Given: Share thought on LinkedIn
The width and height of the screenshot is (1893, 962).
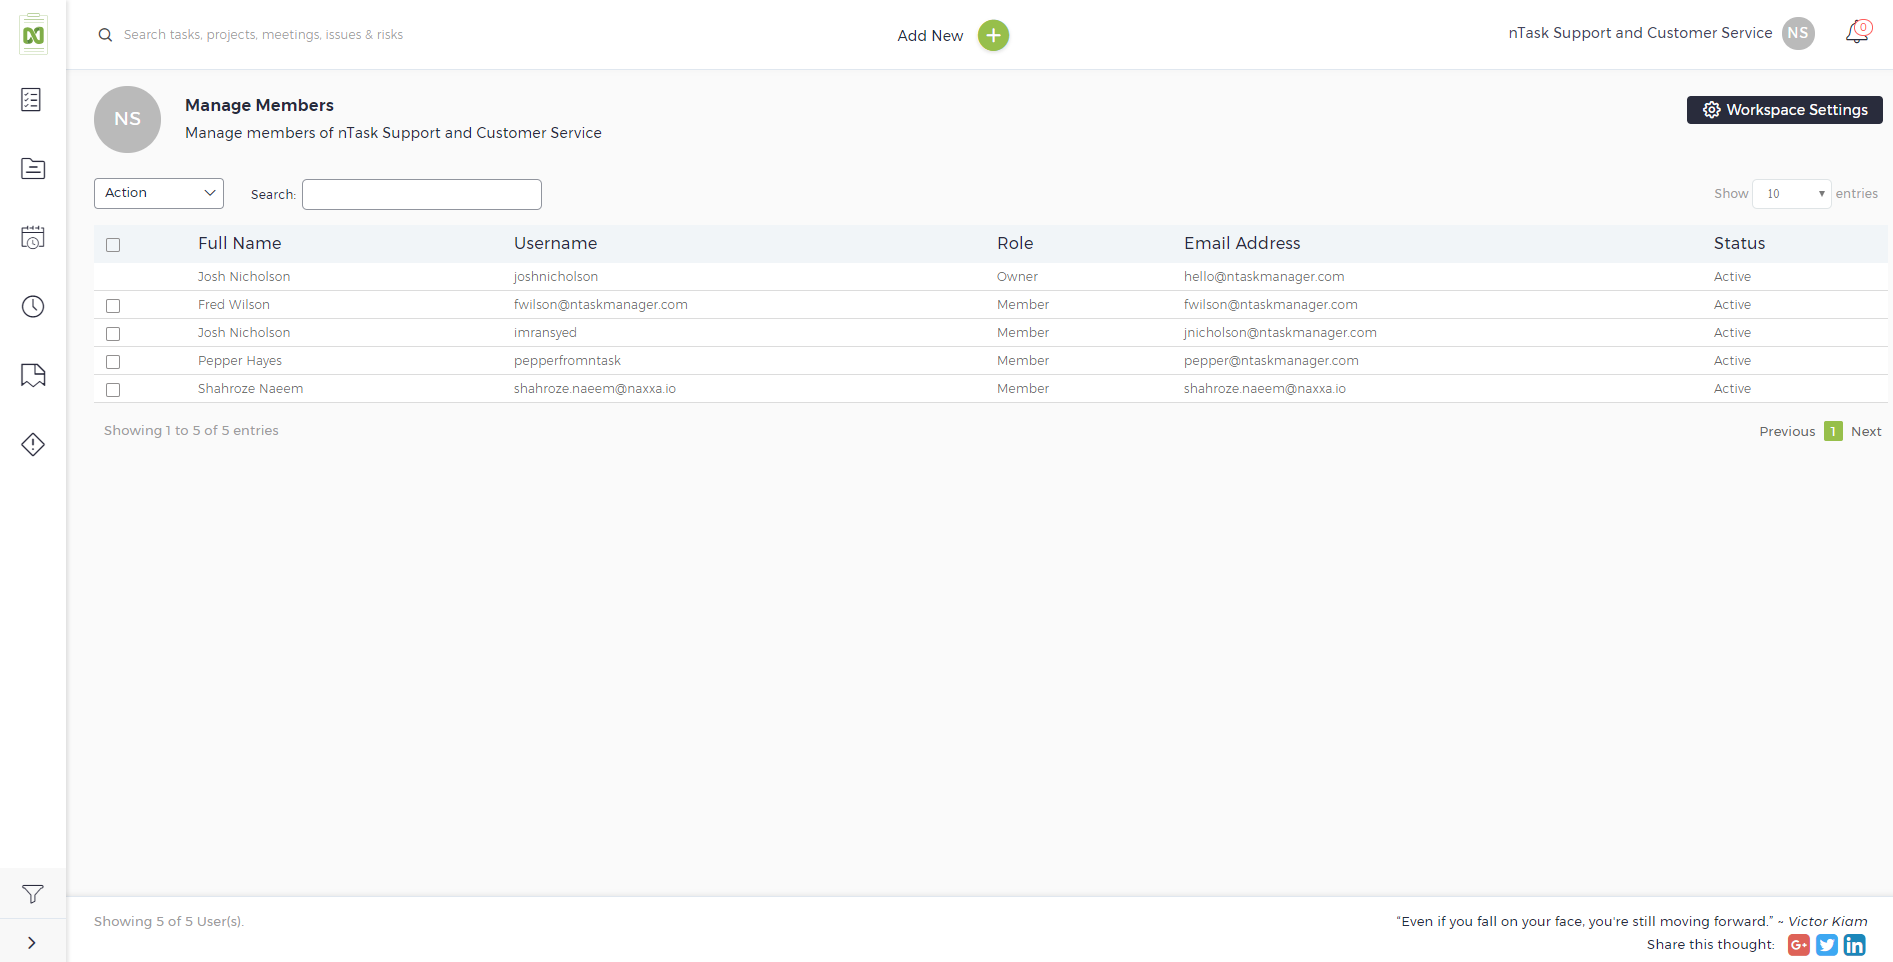Looking at the screenshot, I should 1855,945.
